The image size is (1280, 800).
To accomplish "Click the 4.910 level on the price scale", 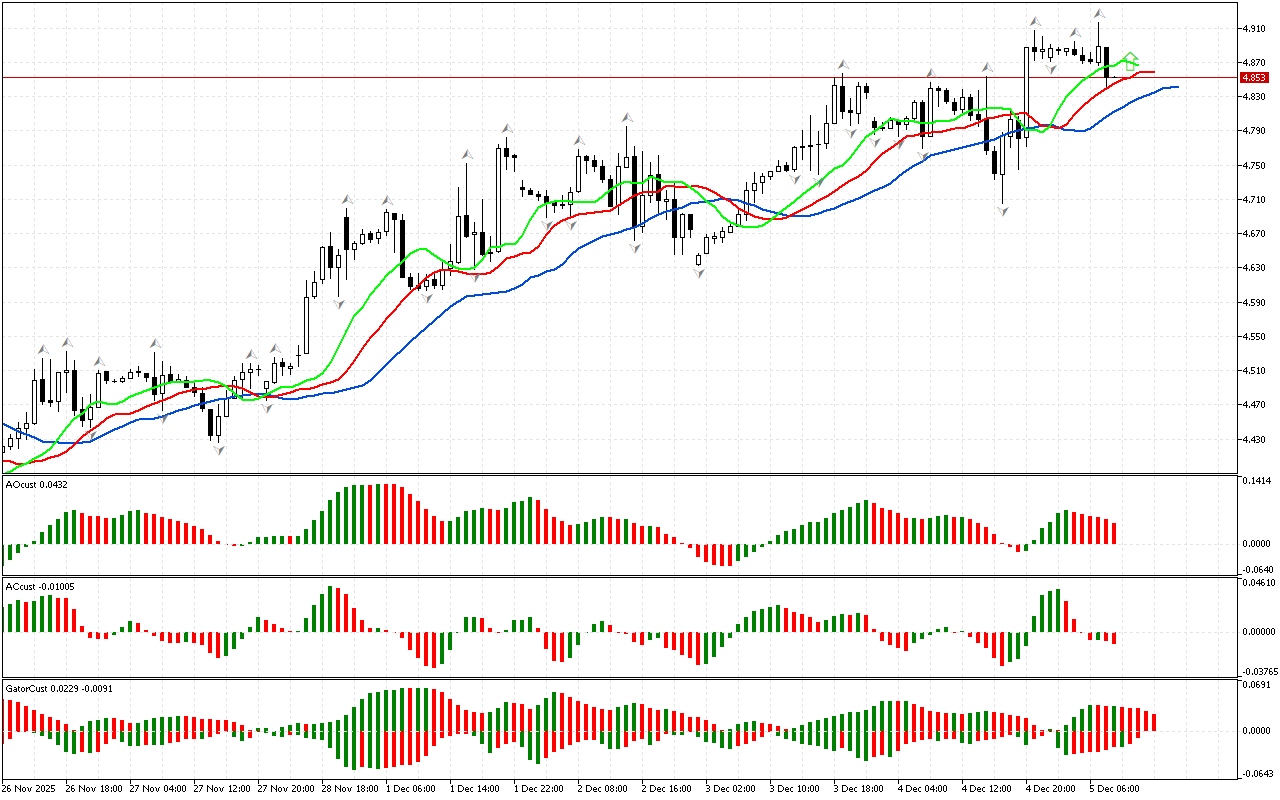I will (1252, 29).
